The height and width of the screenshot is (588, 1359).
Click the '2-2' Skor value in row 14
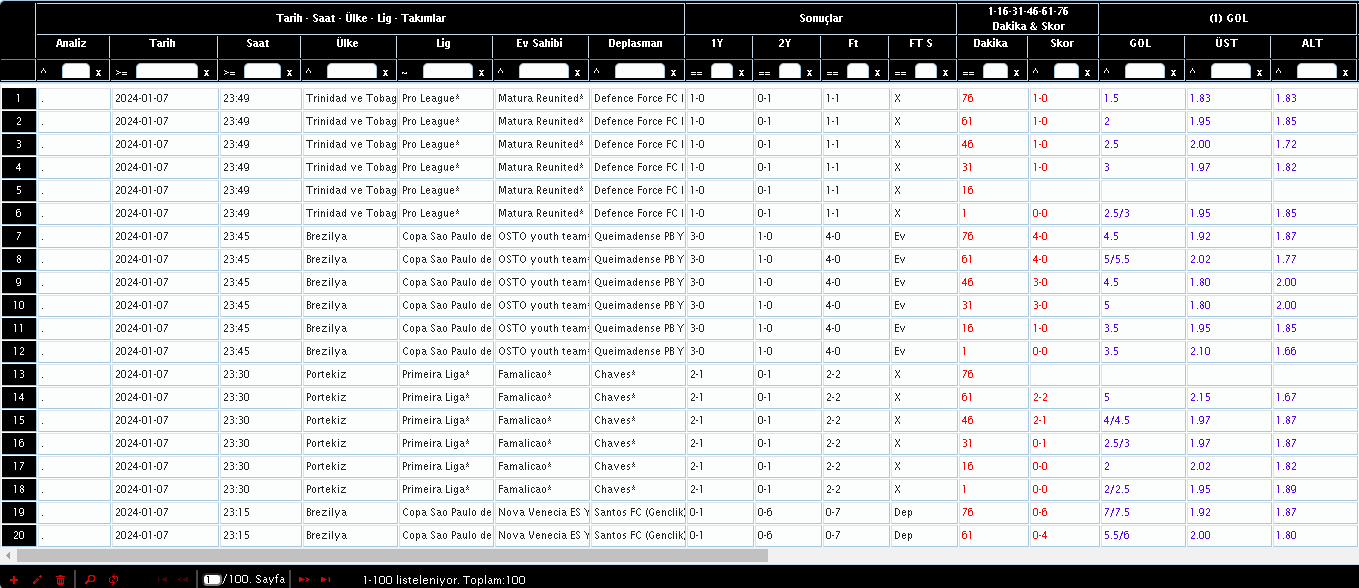[x=1063, y=397]
